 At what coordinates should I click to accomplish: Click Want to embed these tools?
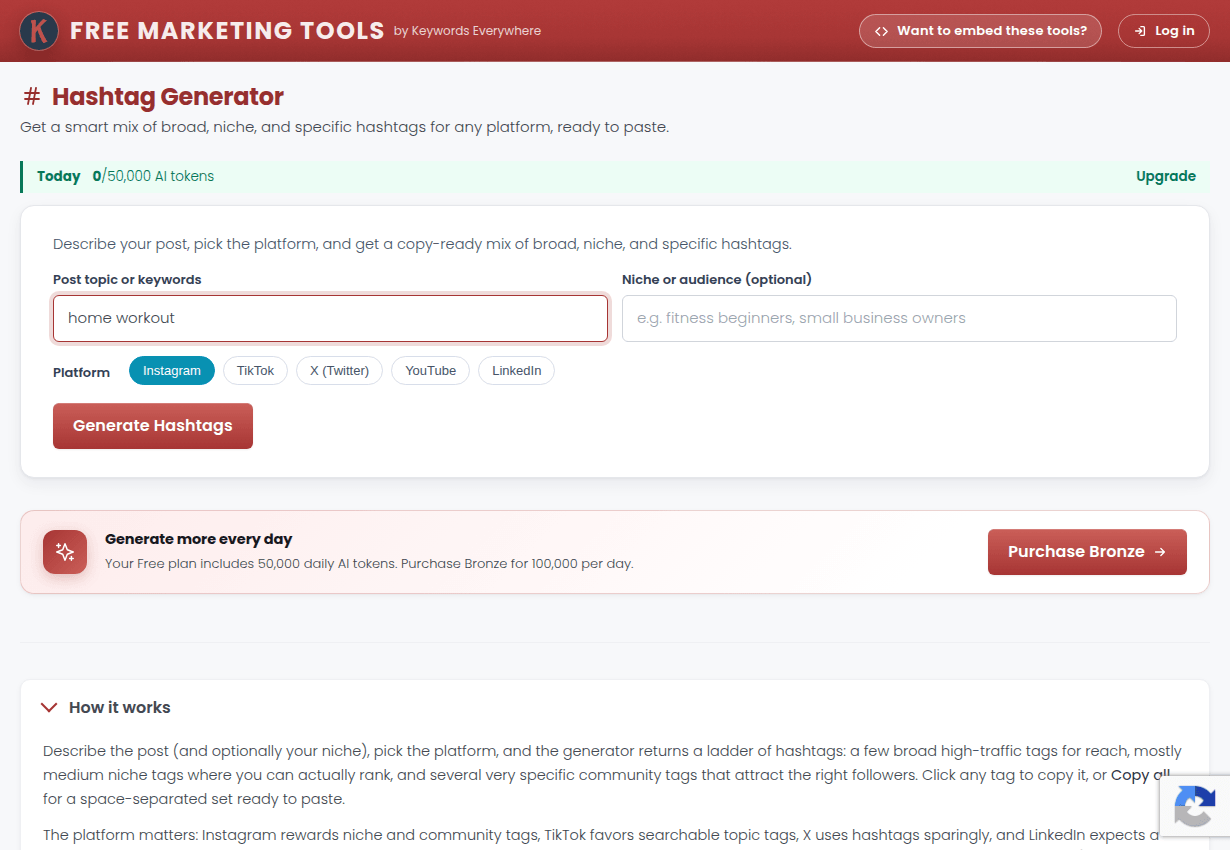[980, 31]
